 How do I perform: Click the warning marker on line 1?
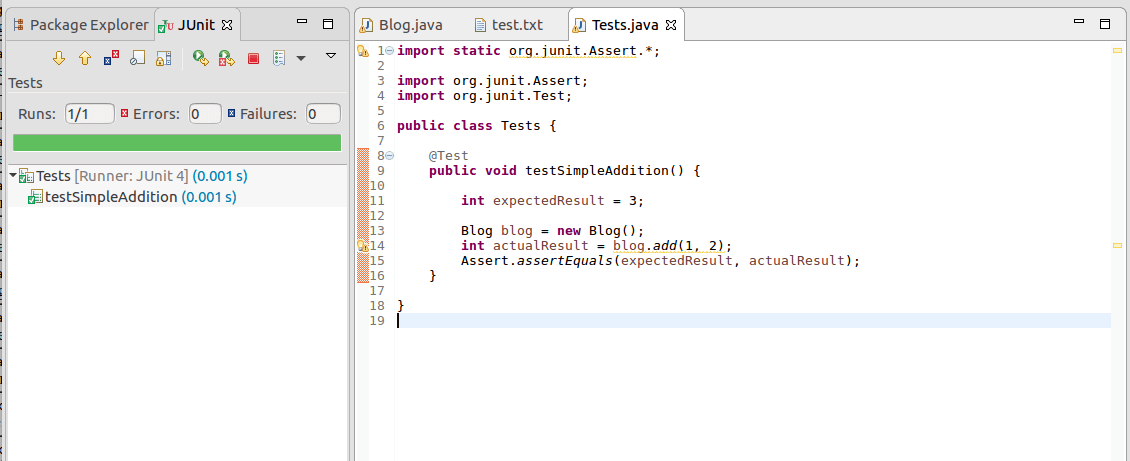coord(363,51)
